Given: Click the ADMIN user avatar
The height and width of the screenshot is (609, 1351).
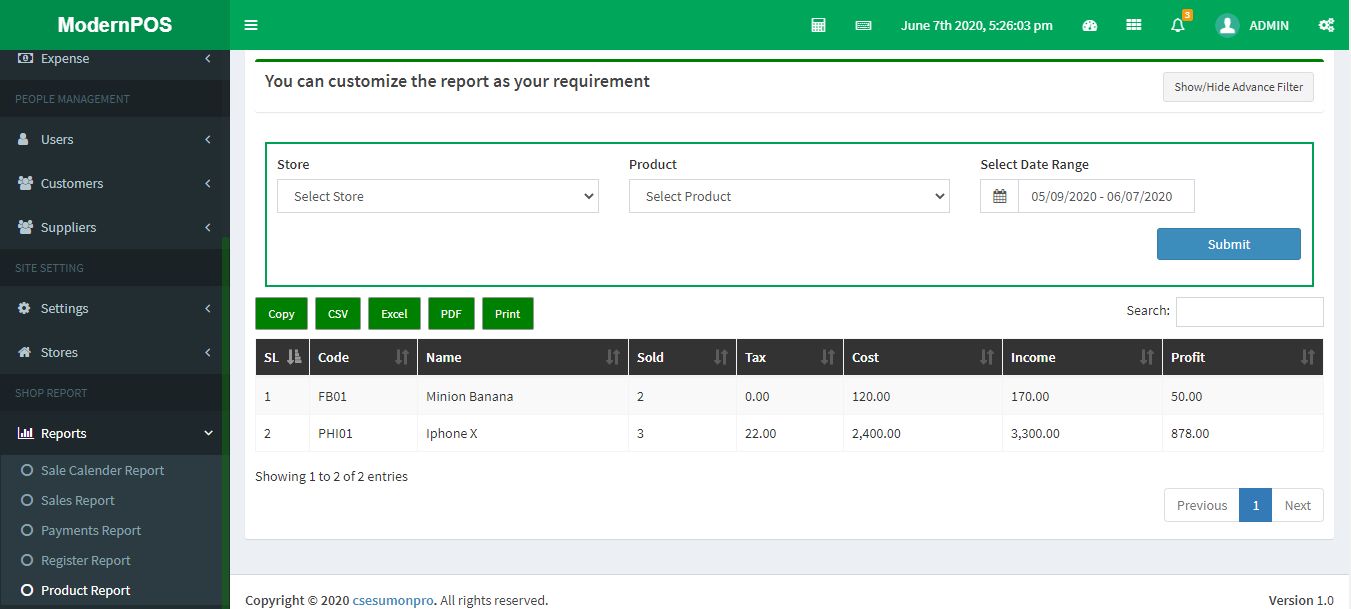Looking at the screenshot, I should pos(1227,25).
